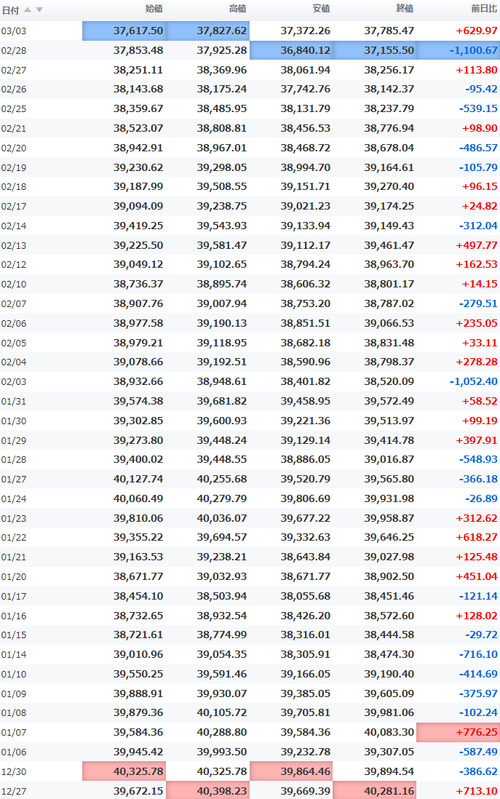Image resolution: width=500 pixels, height=799 pixels.
Task: Select the 02/12 change +162.53
Action: (x=477, y=264)
